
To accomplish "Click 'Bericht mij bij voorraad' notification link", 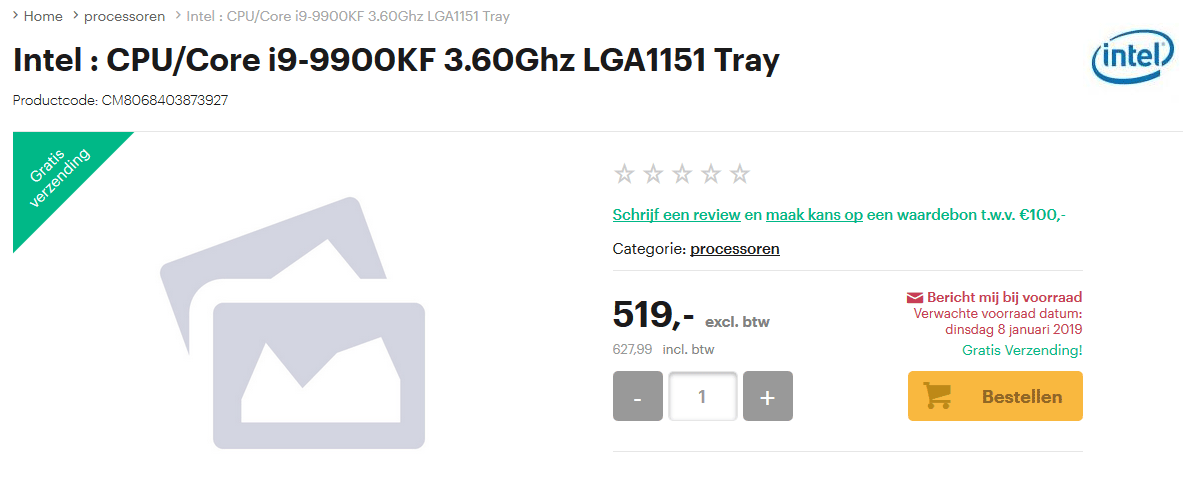I will tap(1005, 297).
